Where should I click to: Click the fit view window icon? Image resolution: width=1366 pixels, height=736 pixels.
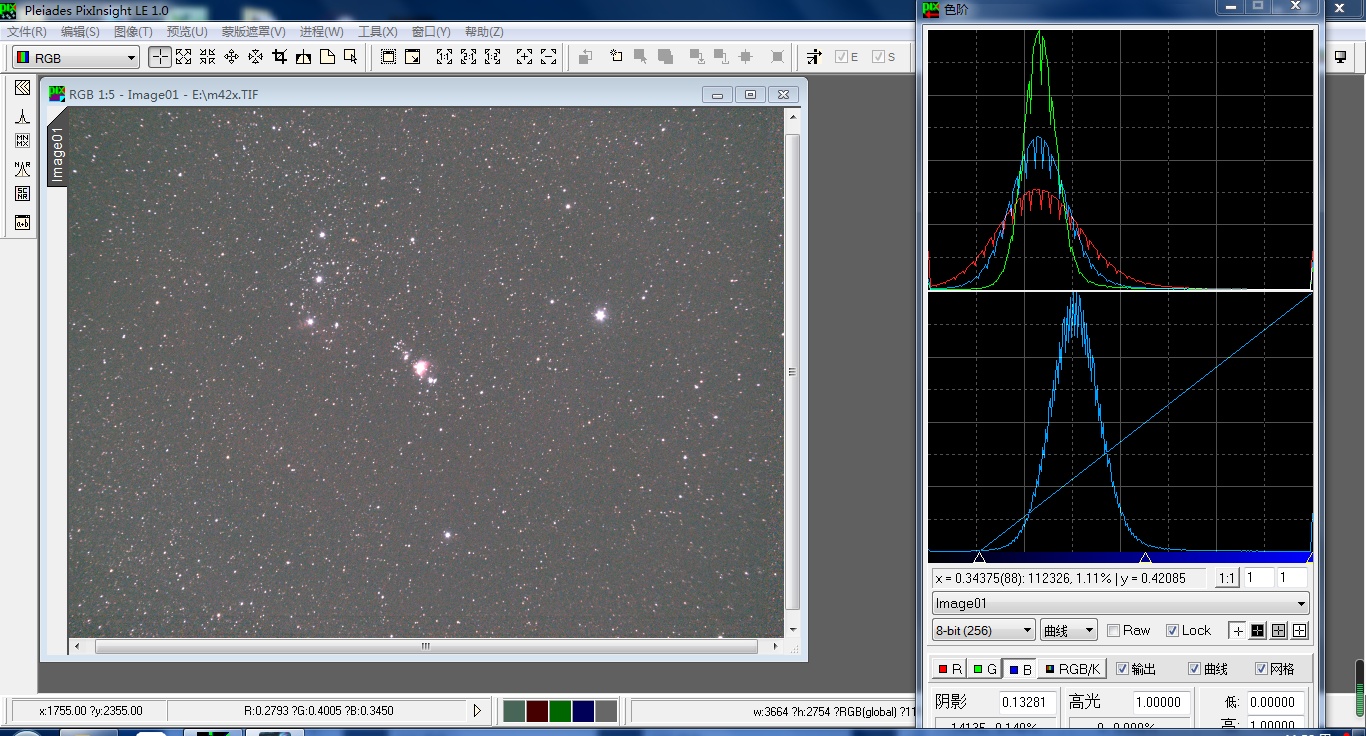pyautogui.click(x=389, y=57)
